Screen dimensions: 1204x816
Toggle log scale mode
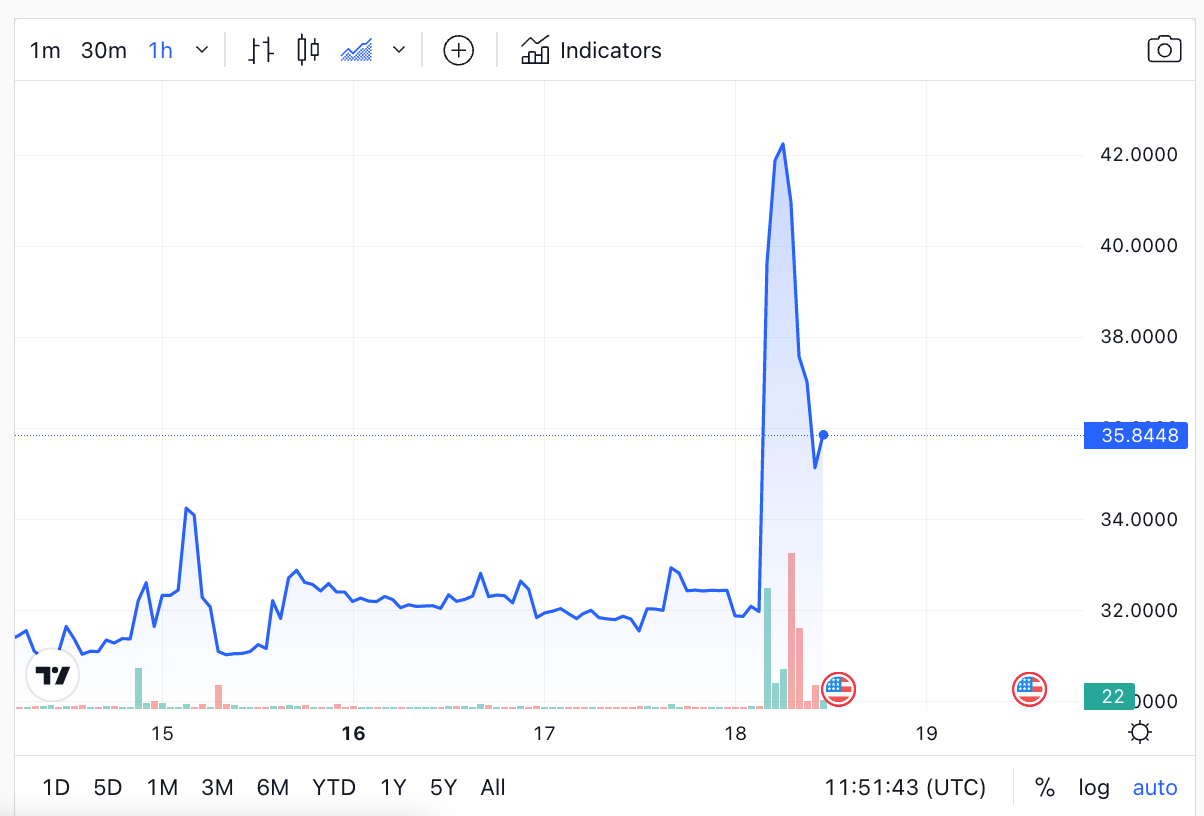(1094, 788)
